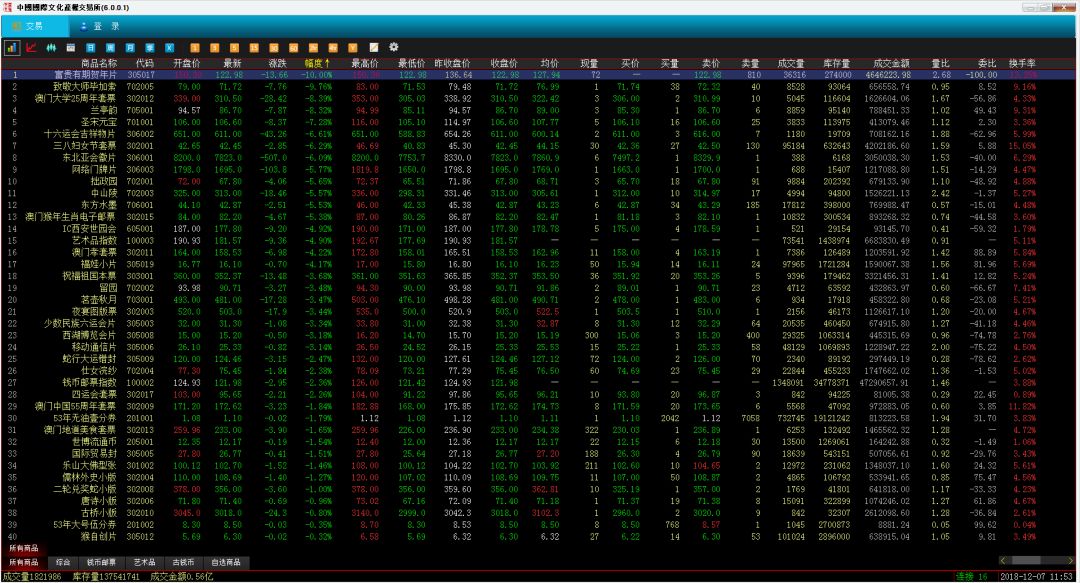Select the daily 日 period icon

(90, 48)
